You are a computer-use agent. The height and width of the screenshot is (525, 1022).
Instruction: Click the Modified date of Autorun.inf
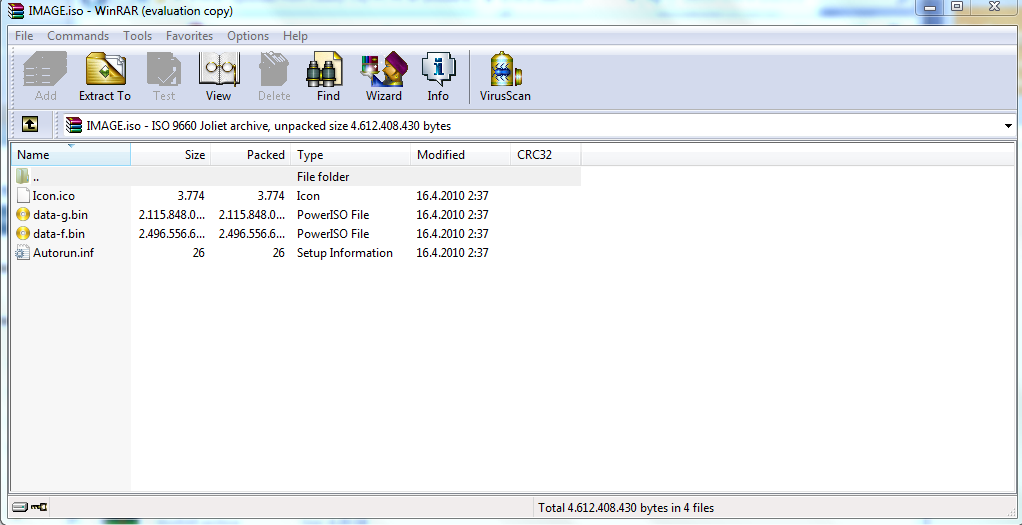tap(452, 252)
